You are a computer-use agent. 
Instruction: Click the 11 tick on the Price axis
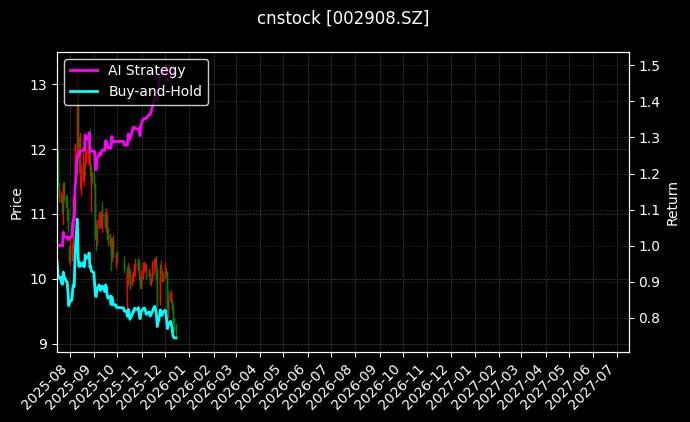40,214
